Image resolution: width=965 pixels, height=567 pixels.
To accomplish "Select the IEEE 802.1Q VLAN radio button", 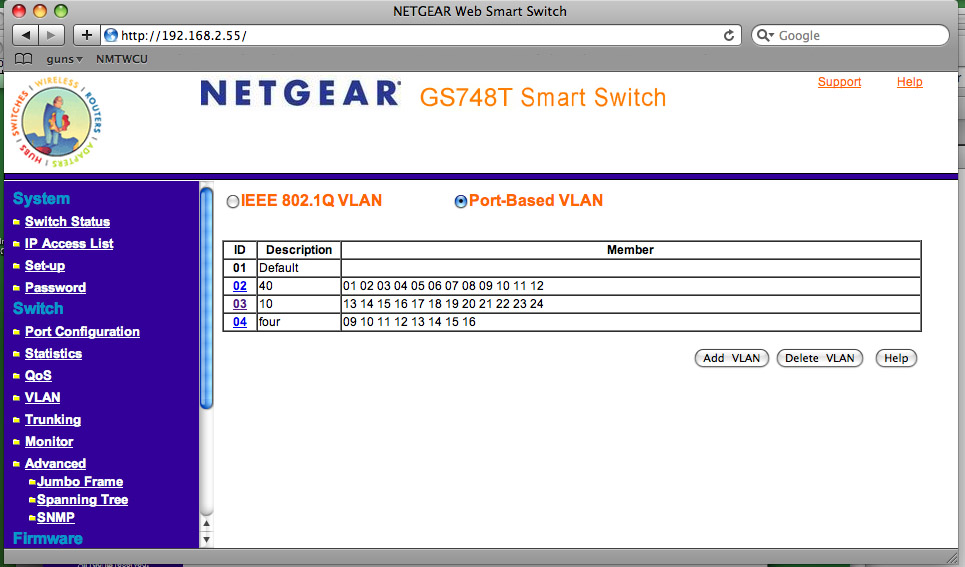I will 233,201.
